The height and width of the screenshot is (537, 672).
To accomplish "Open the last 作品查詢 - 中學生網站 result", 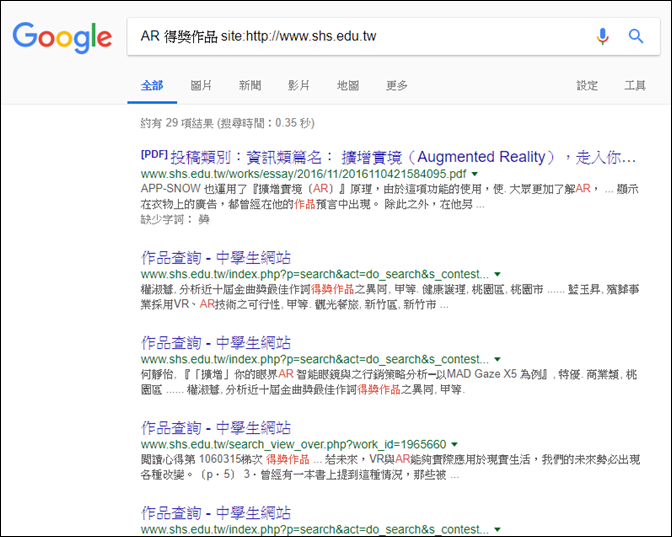I will coord(216,513).
